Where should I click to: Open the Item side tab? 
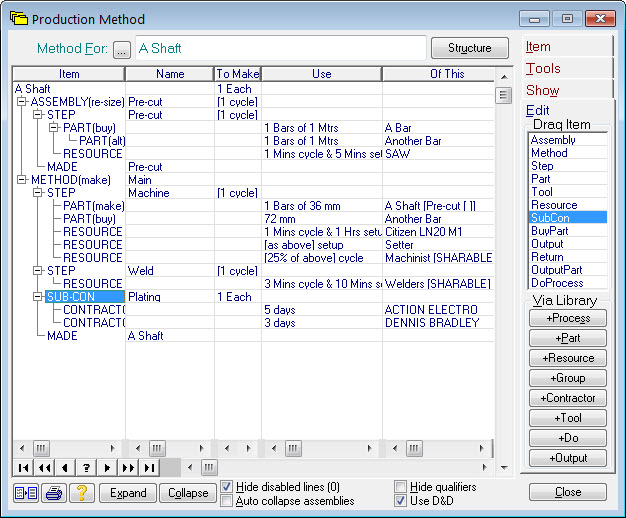click(567, 46)
